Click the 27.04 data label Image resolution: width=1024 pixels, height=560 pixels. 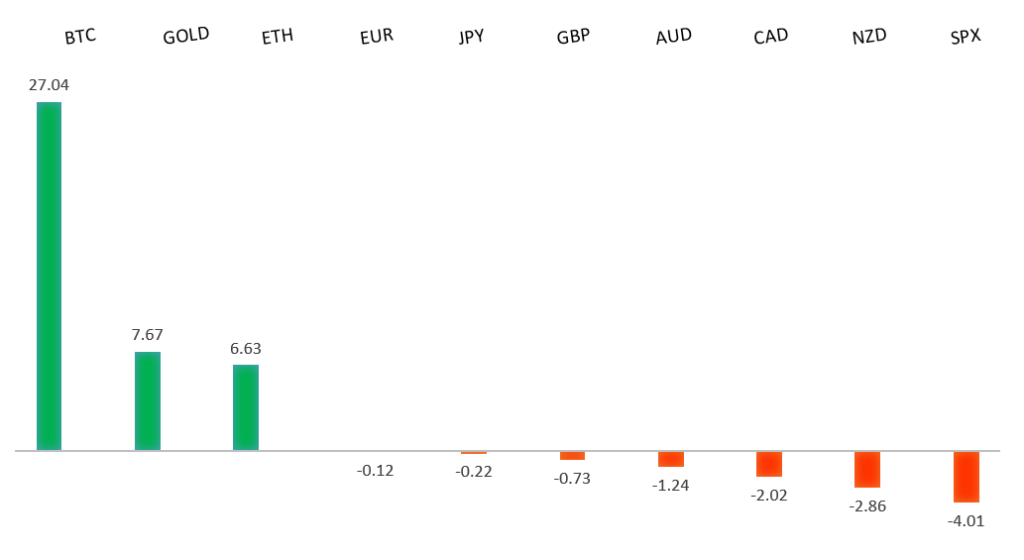pyautogui.click(x=49, y=85)
